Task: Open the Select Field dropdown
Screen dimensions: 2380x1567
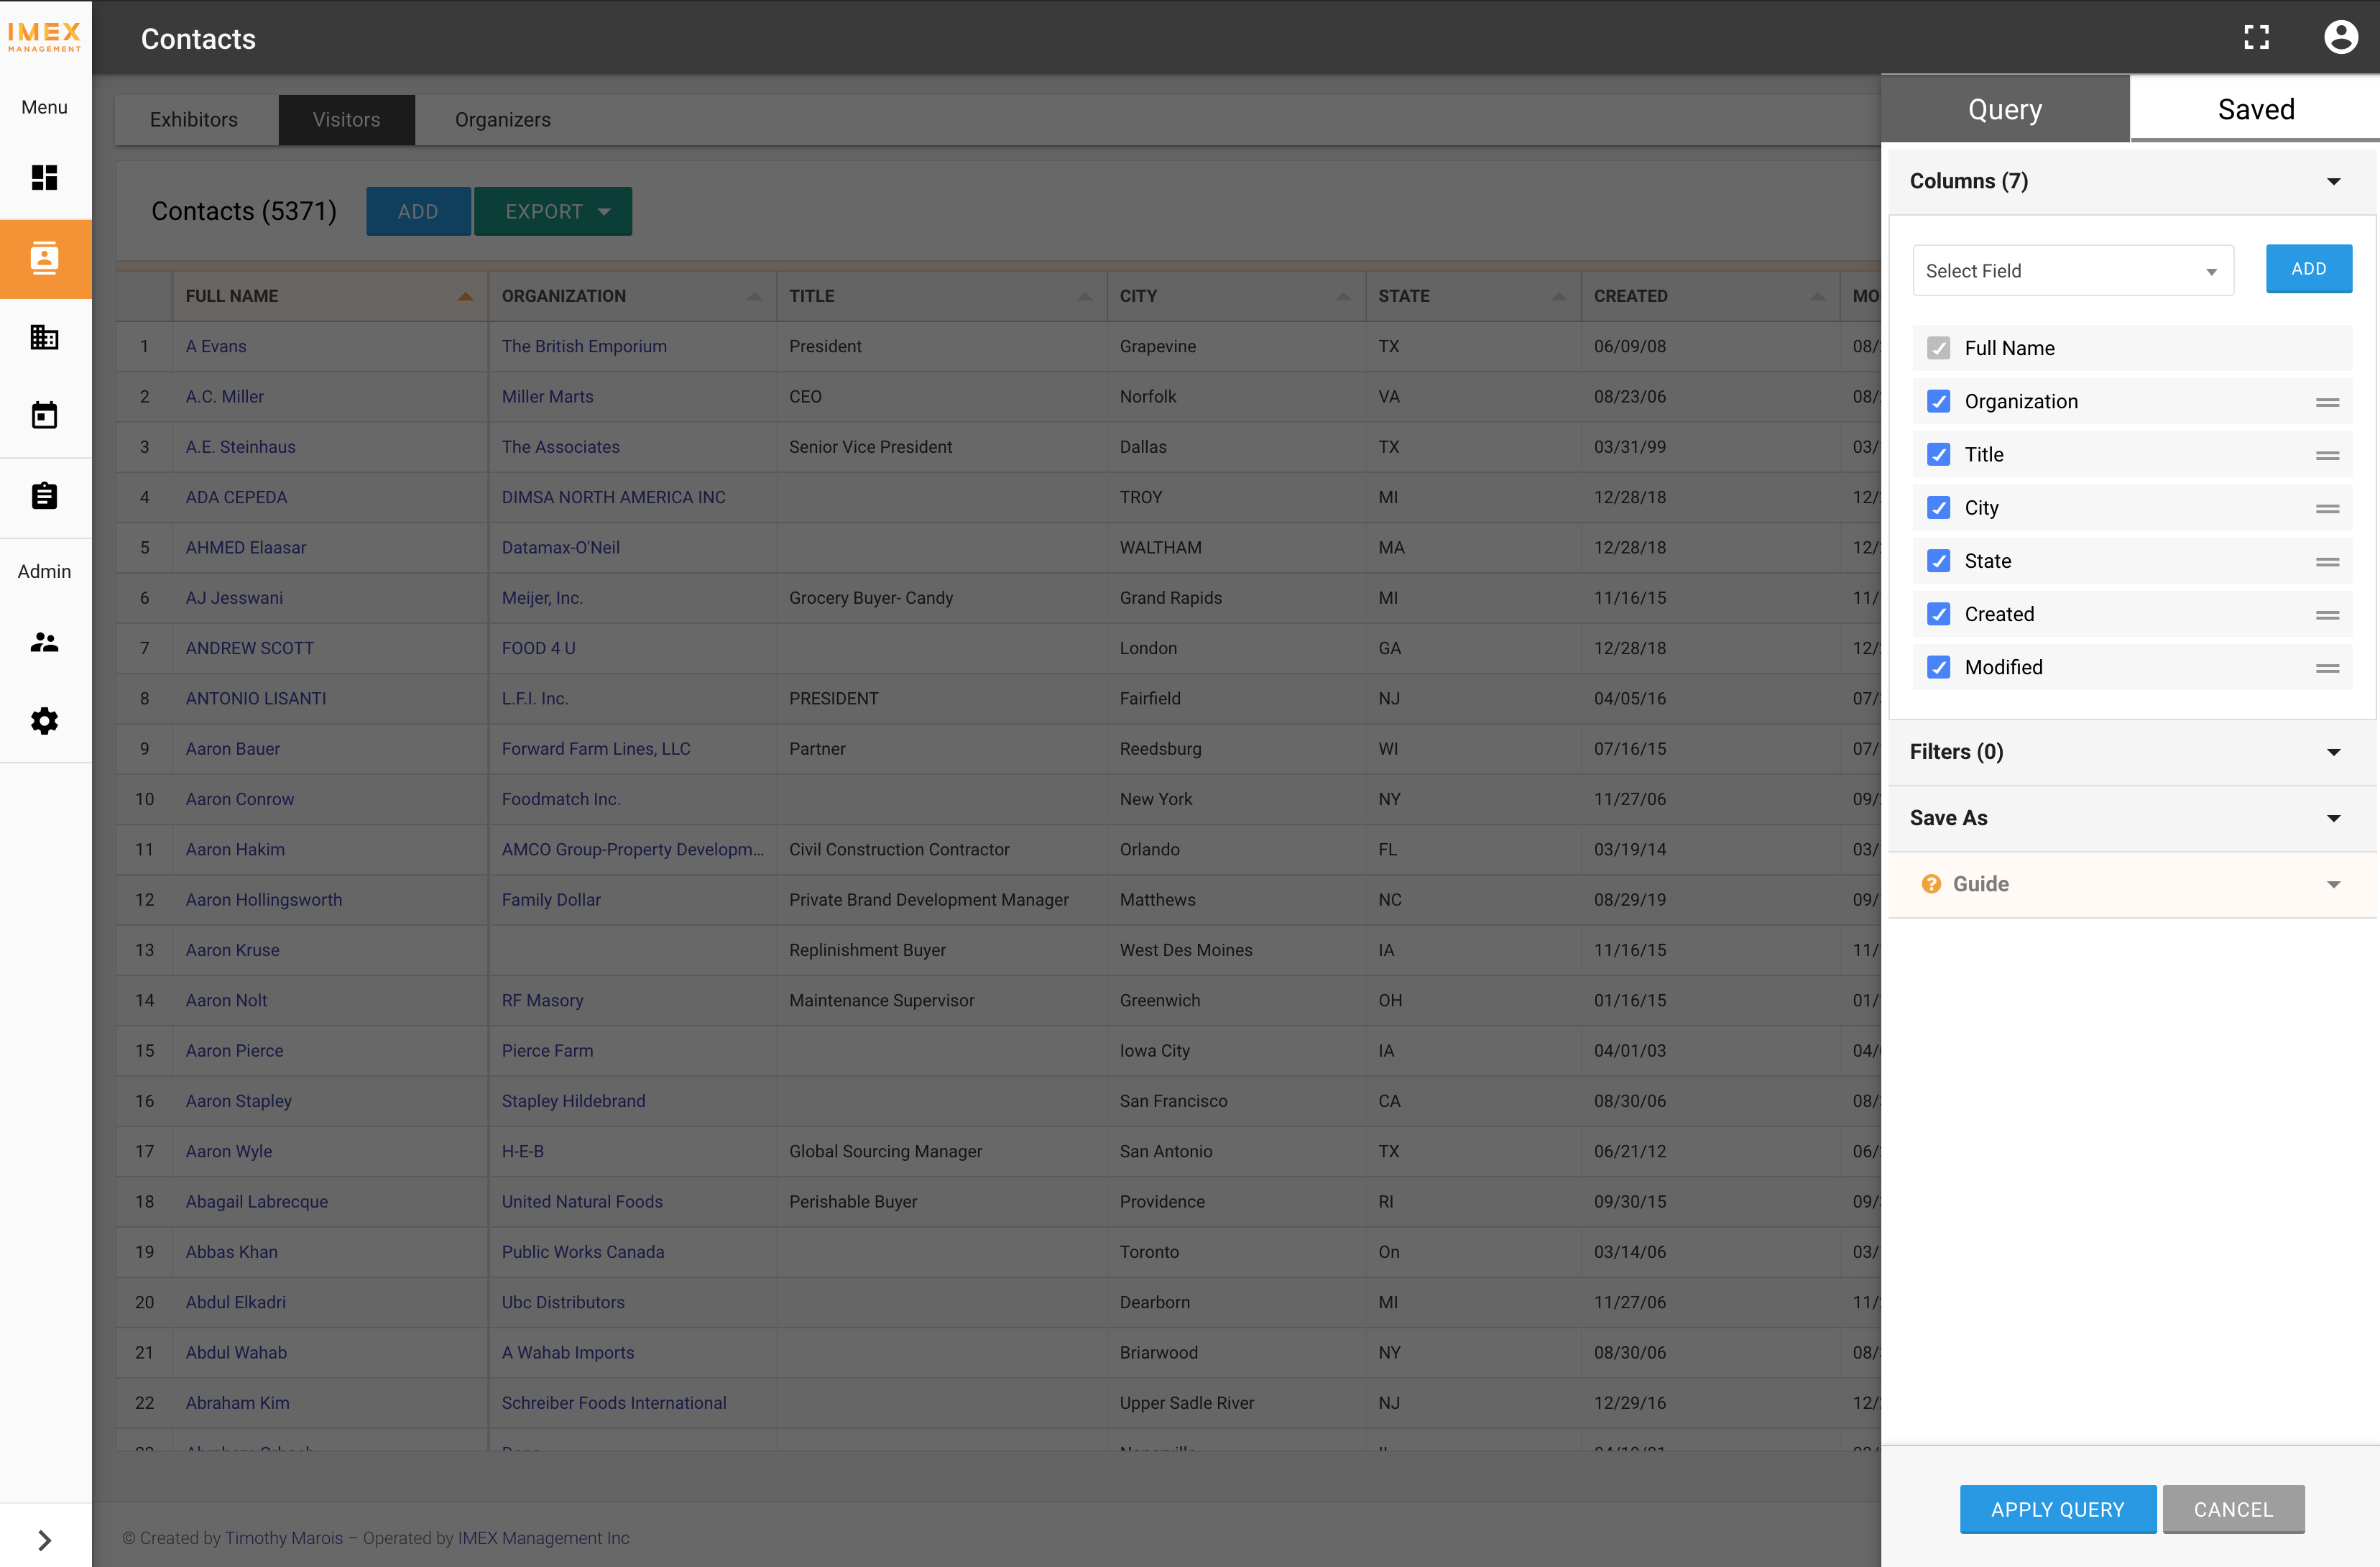Action: point(2072,270)
